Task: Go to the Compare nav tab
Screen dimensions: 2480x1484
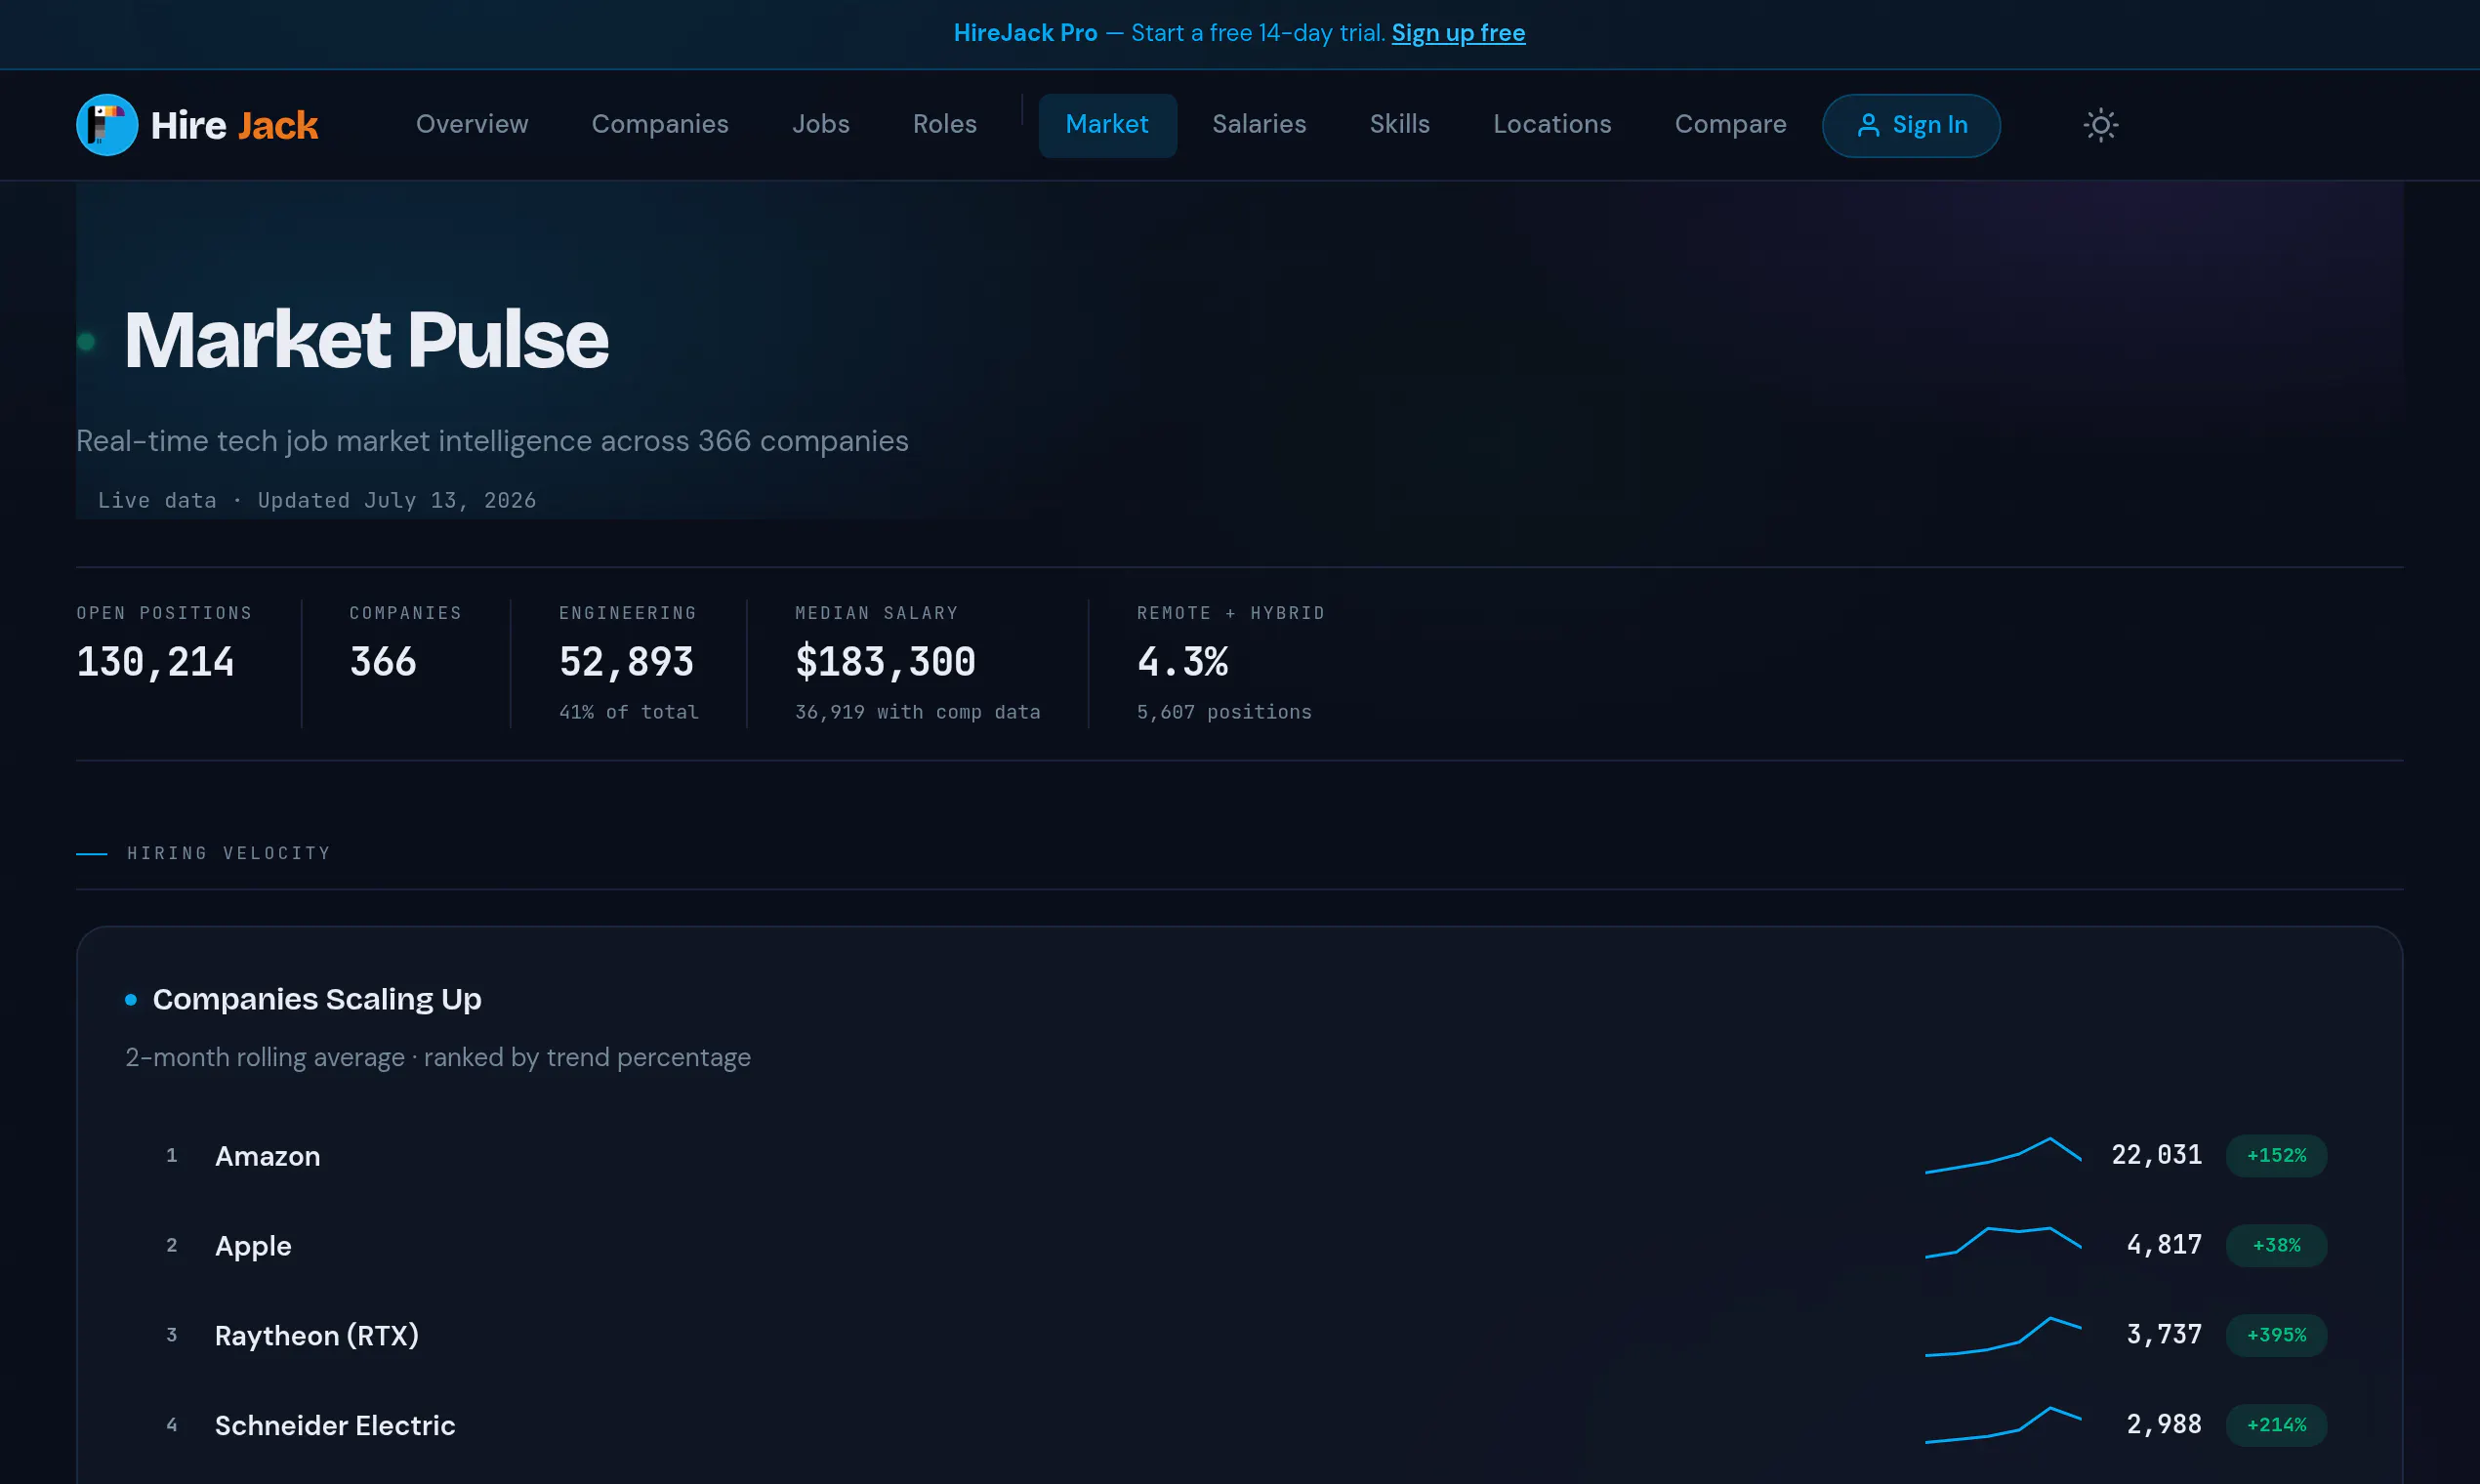Action: pyautogui.click(x=1730, y=124)
